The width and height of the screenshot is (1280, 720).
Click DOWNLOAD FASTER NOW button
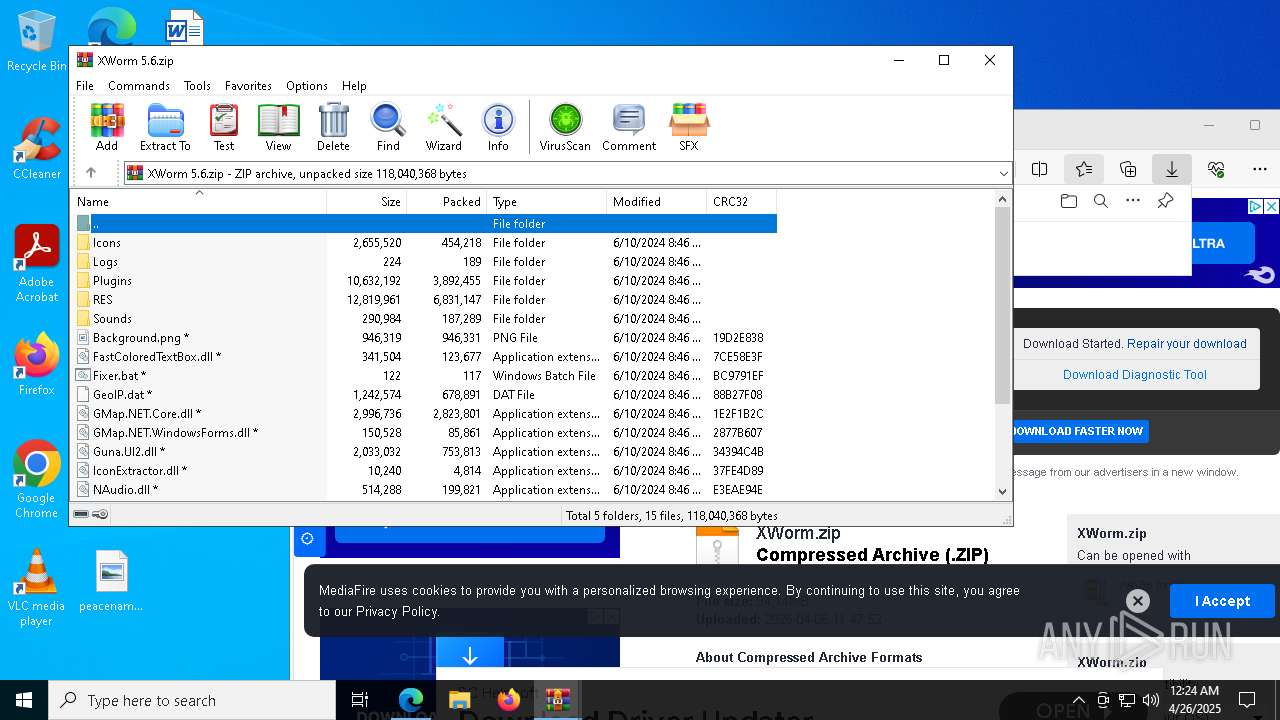(x=1078, y=431)
